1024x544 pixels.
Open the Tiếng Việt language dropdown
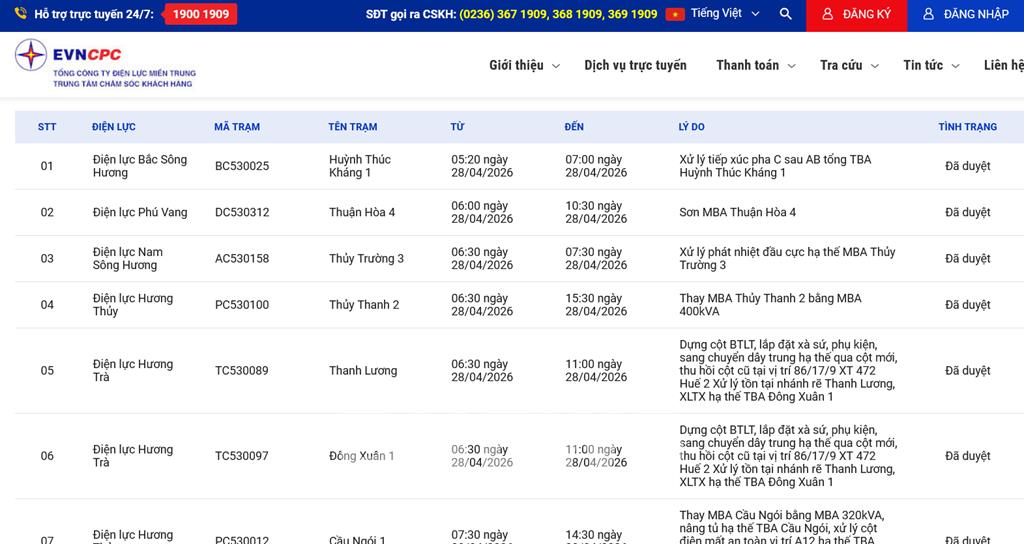pyautogui.click(x=725, y=15)
